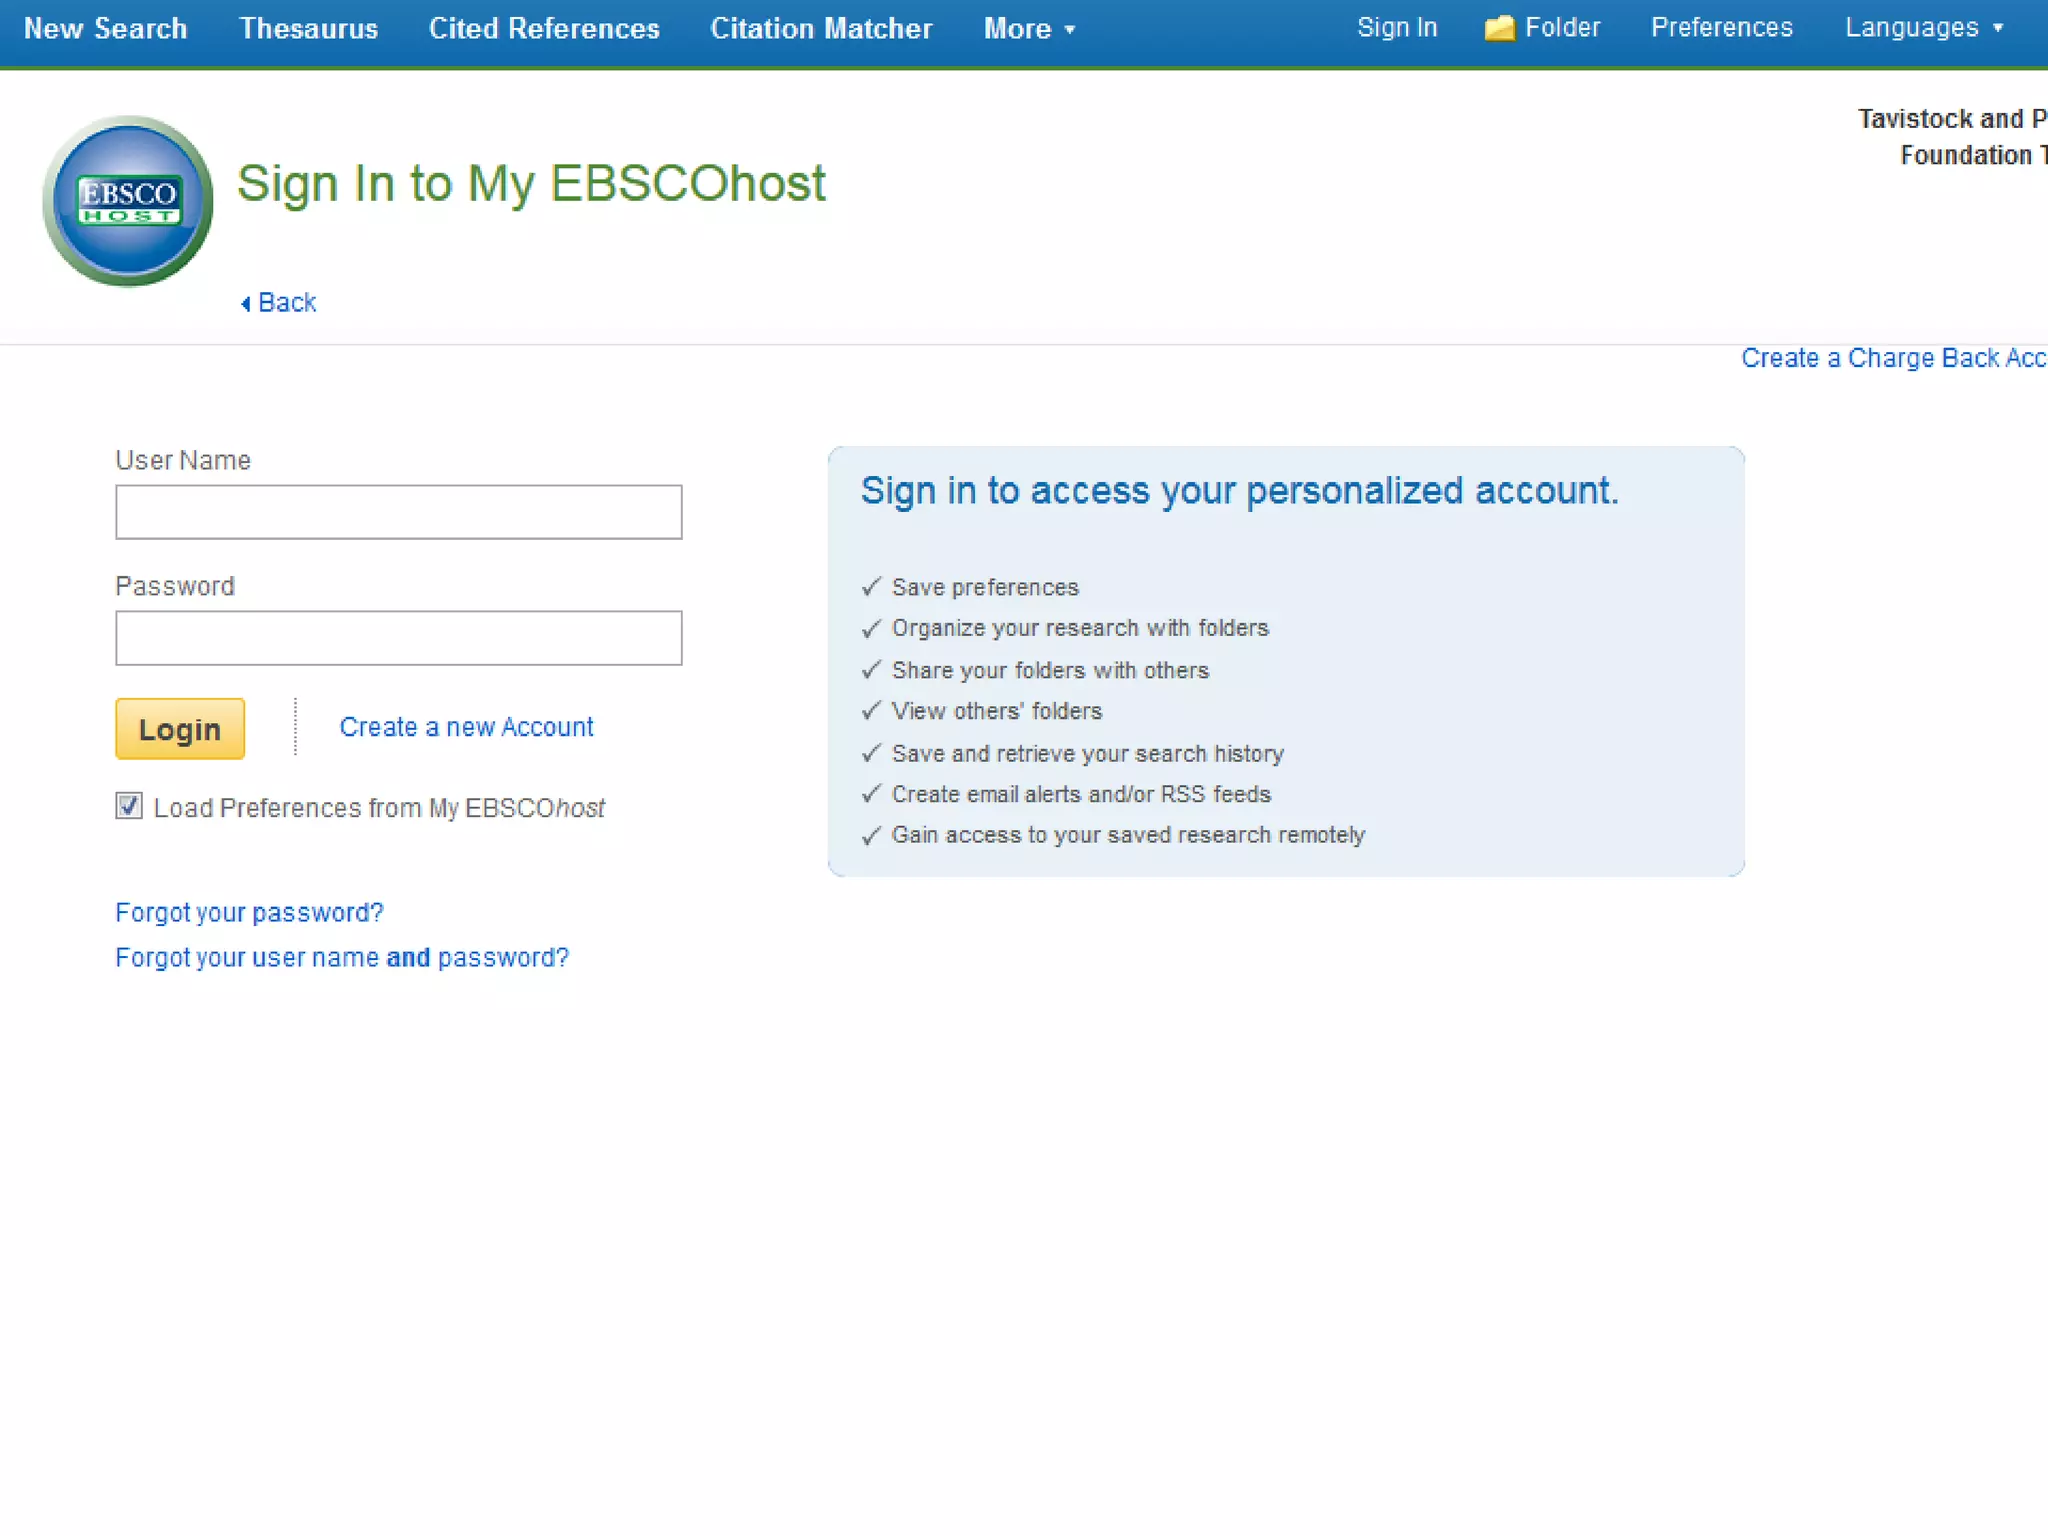Screen dimensions: 2048x1536
Task: Go to Thesaurus menu item
Action: (x=308, y=29)
